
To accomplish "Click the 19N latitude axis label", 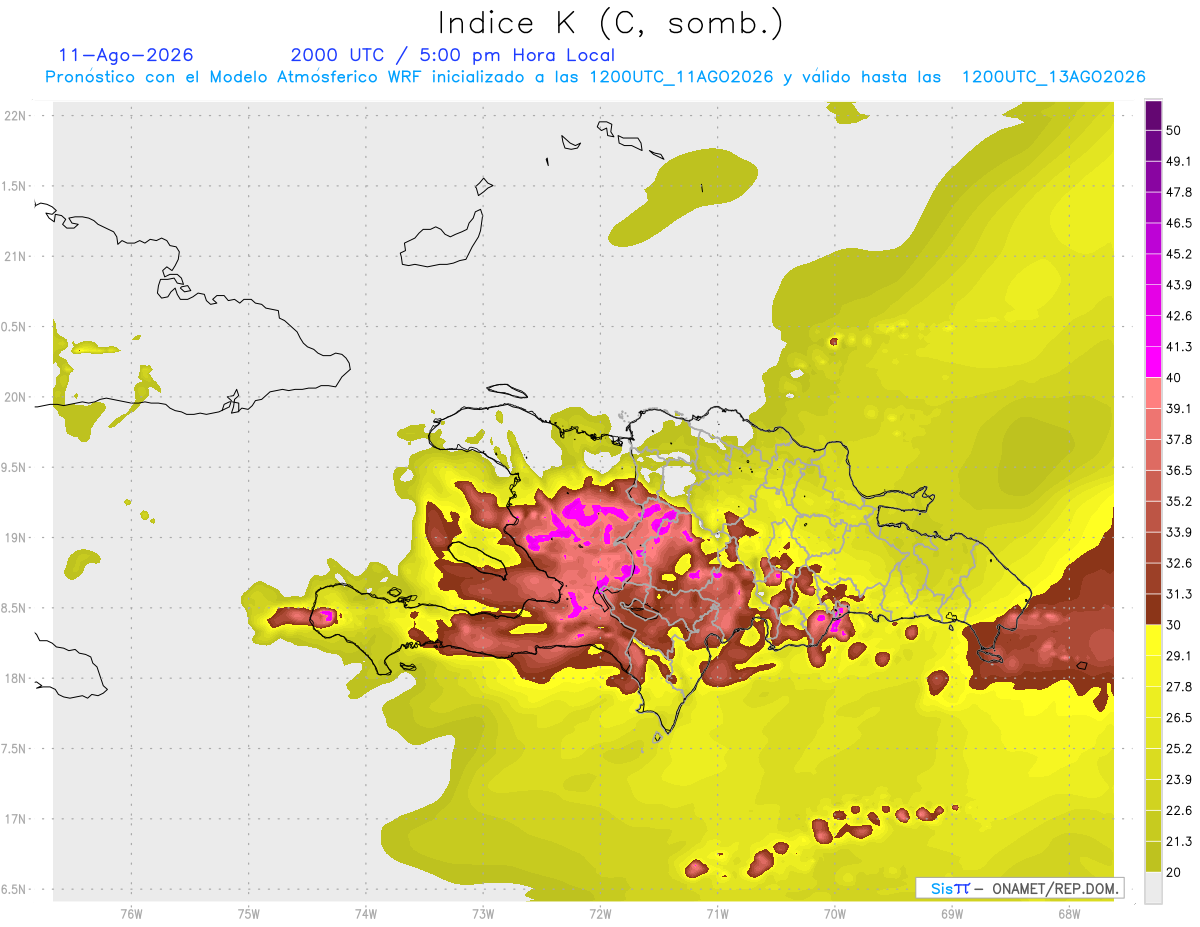I will tap(17, 537).
